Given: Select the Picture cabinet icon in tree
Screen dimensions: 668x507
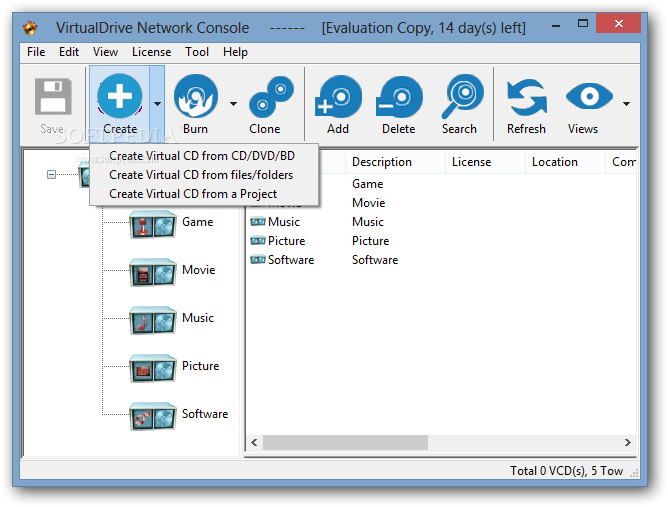Looking at the screenshot, I should click(153, 370).
